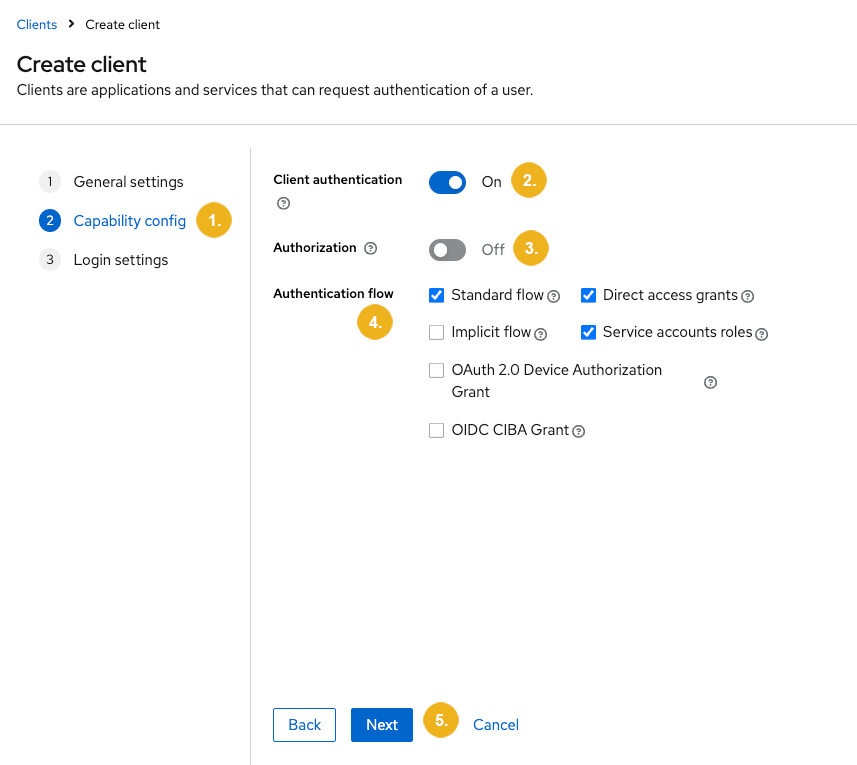Viewport: 857px width, 765px height.
Task: Open help for Client authentication
Action: (x=283, y=203)
